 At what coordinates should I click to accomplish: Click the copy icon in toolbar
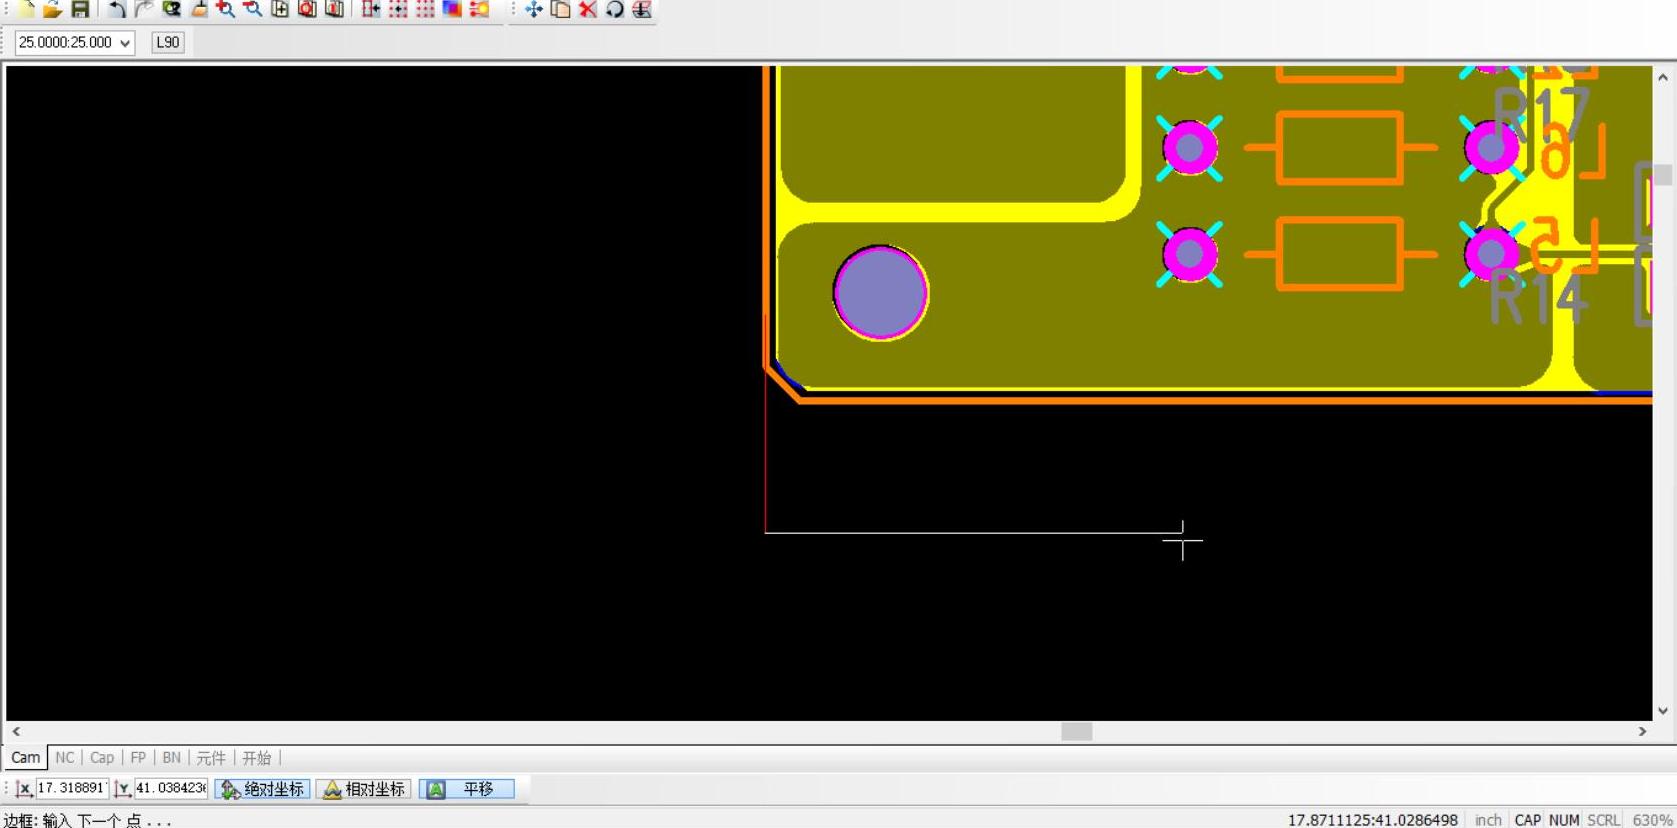click(x=561, y=9)
